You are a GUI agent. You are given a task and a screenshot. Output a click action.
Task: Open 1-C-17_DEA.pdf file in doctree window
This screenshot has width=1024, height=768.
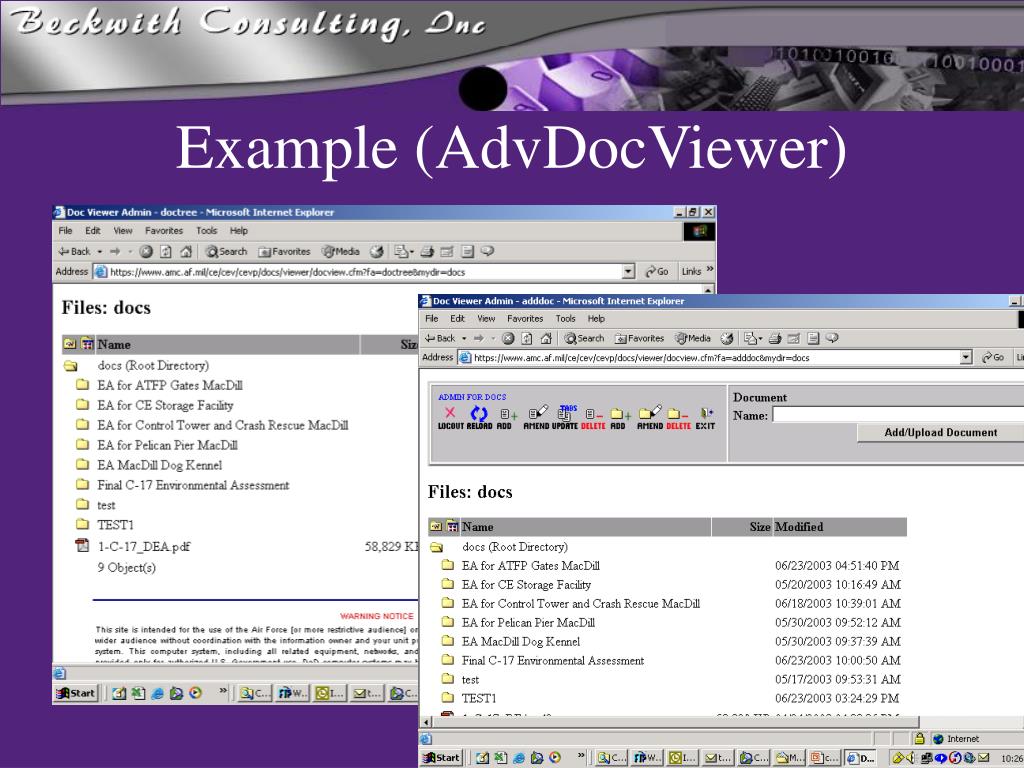pyautogui.click(x=144, y=547)
